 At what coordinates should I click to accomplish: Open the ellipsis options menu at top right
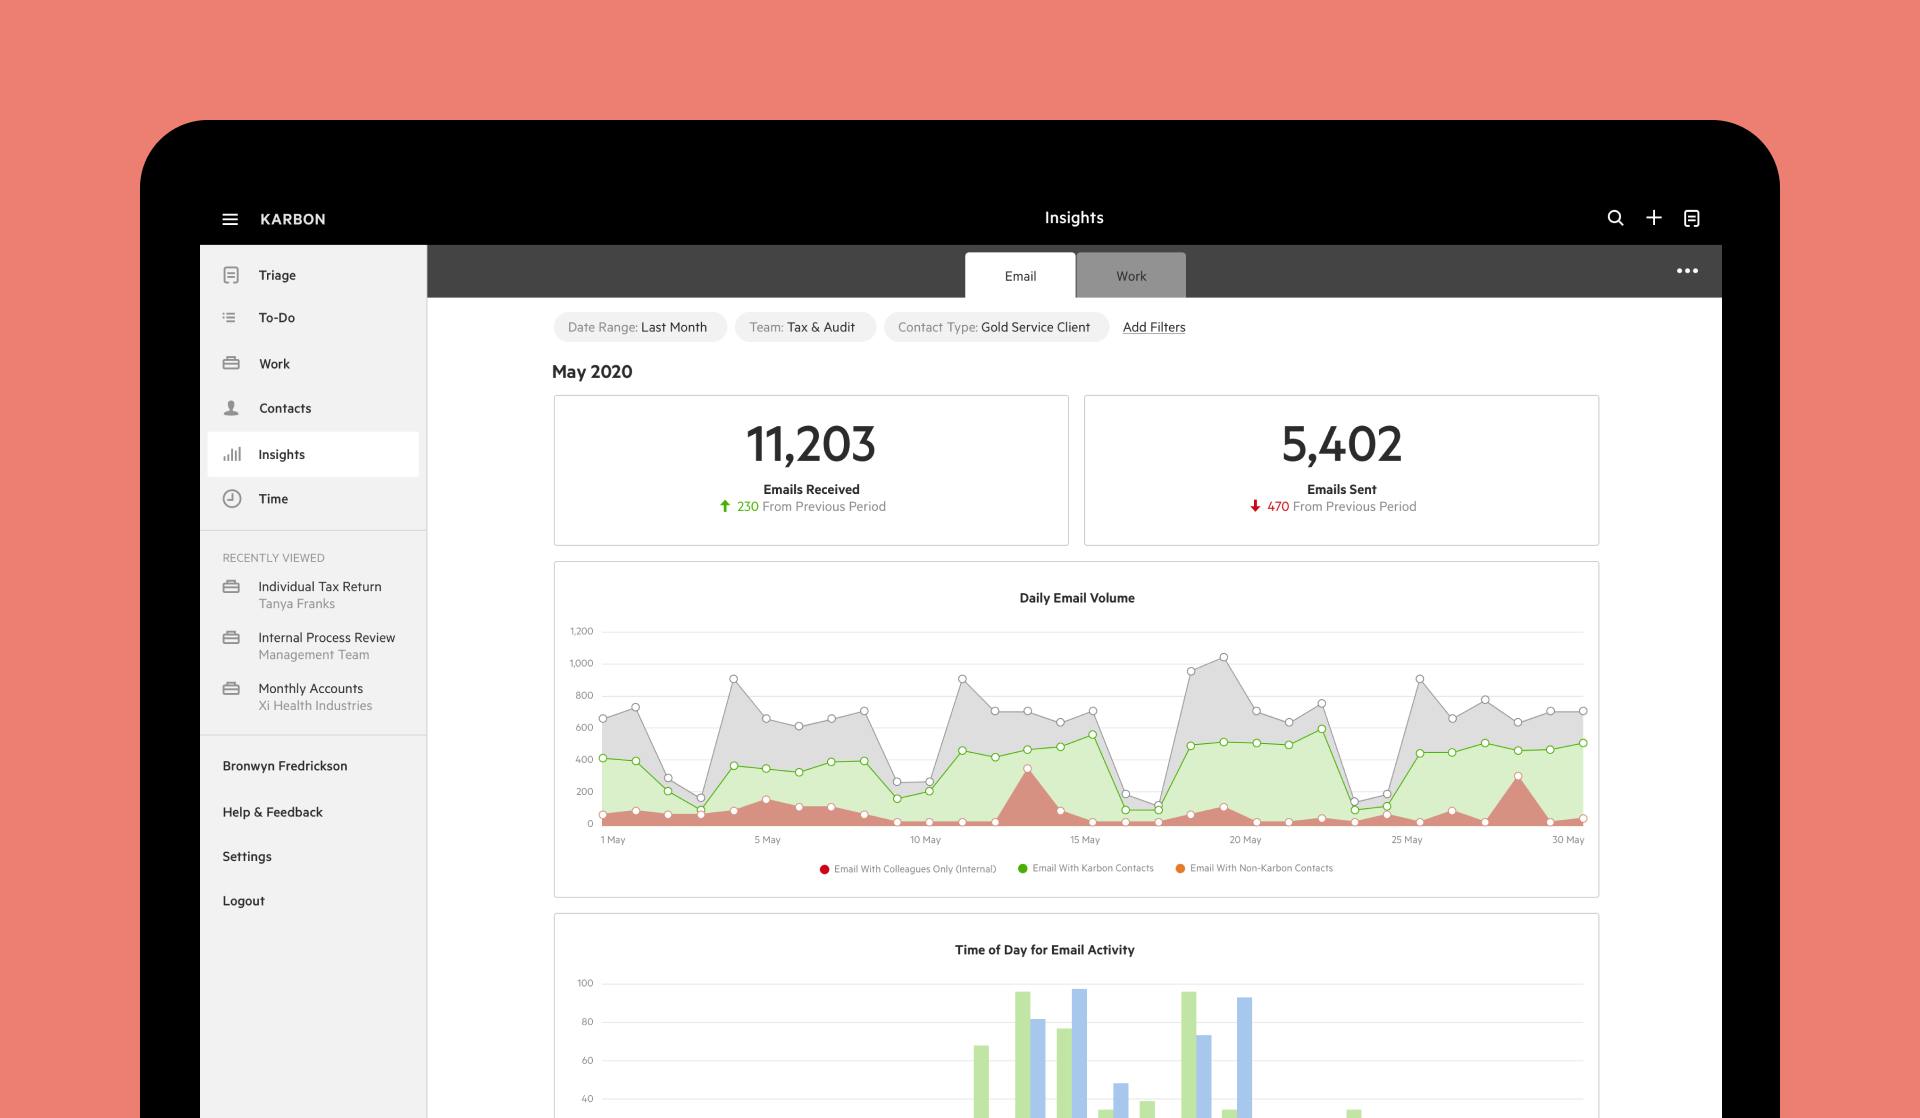click(1688, 270)
